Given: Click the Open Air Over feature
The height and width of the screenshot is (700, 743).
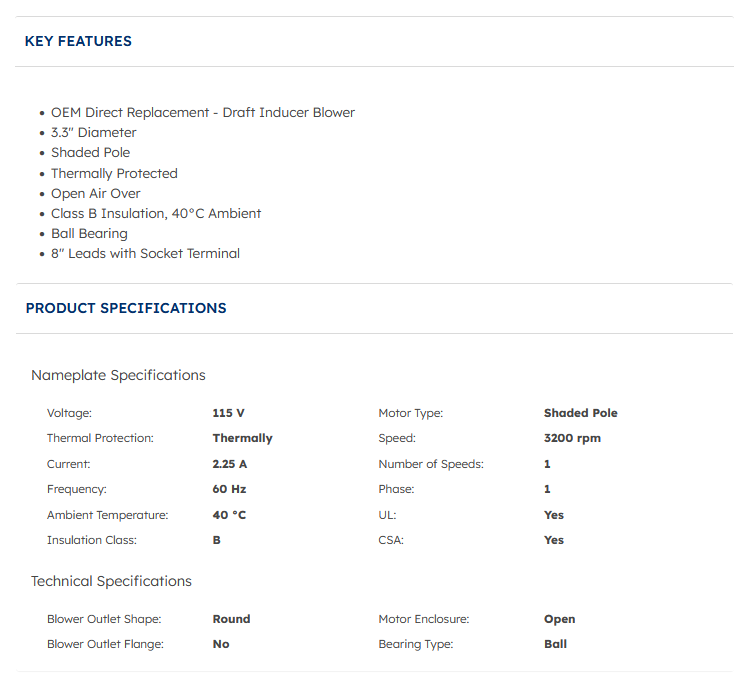Looking at the screenshot, I should pos(96,193).
